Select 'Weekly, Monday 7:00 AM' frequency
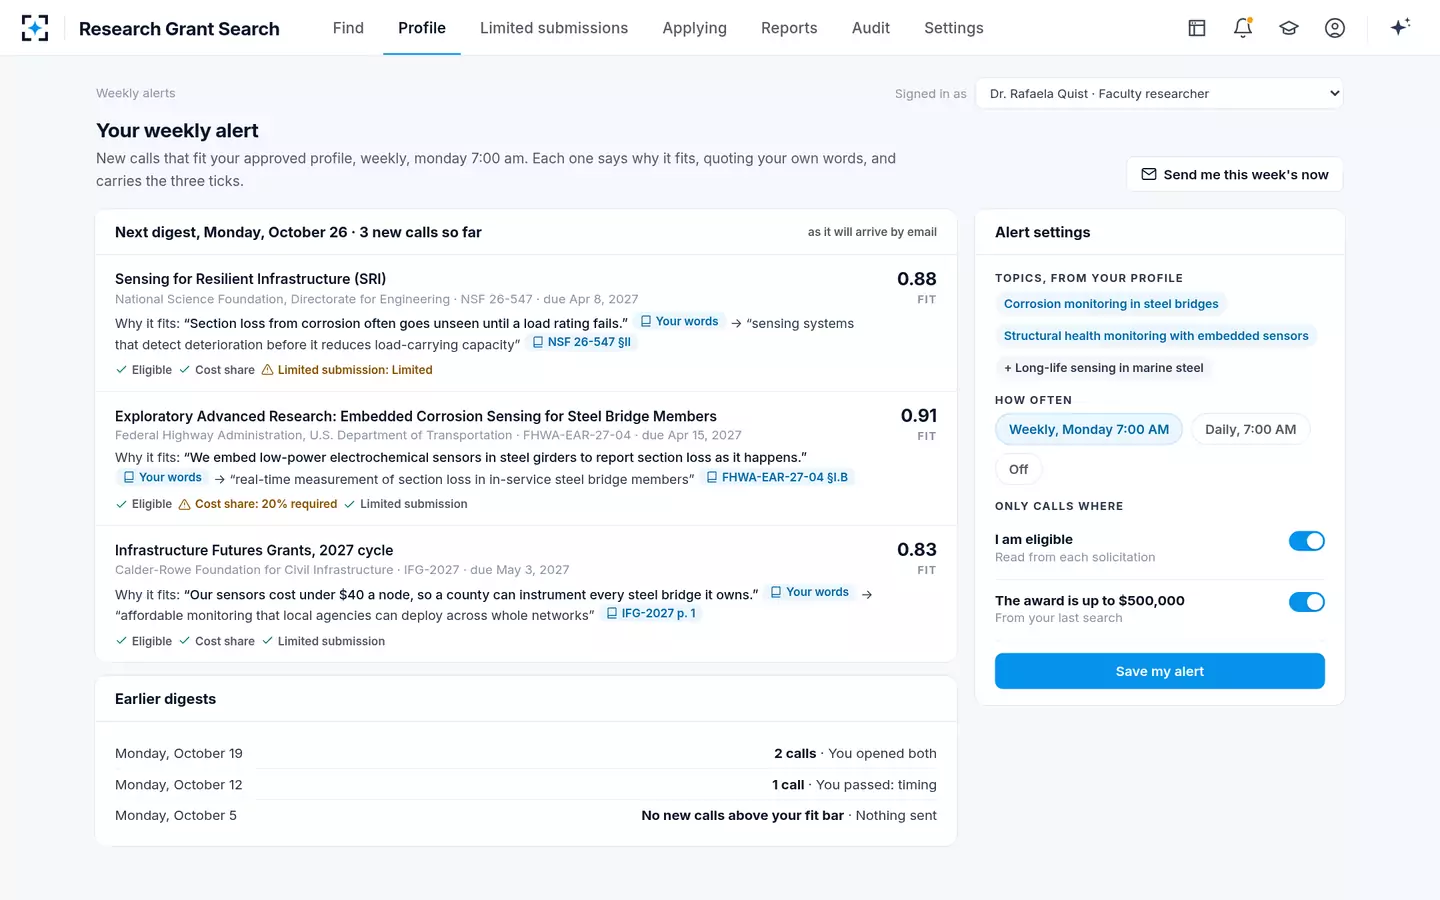 click(x=1089, y=429)
